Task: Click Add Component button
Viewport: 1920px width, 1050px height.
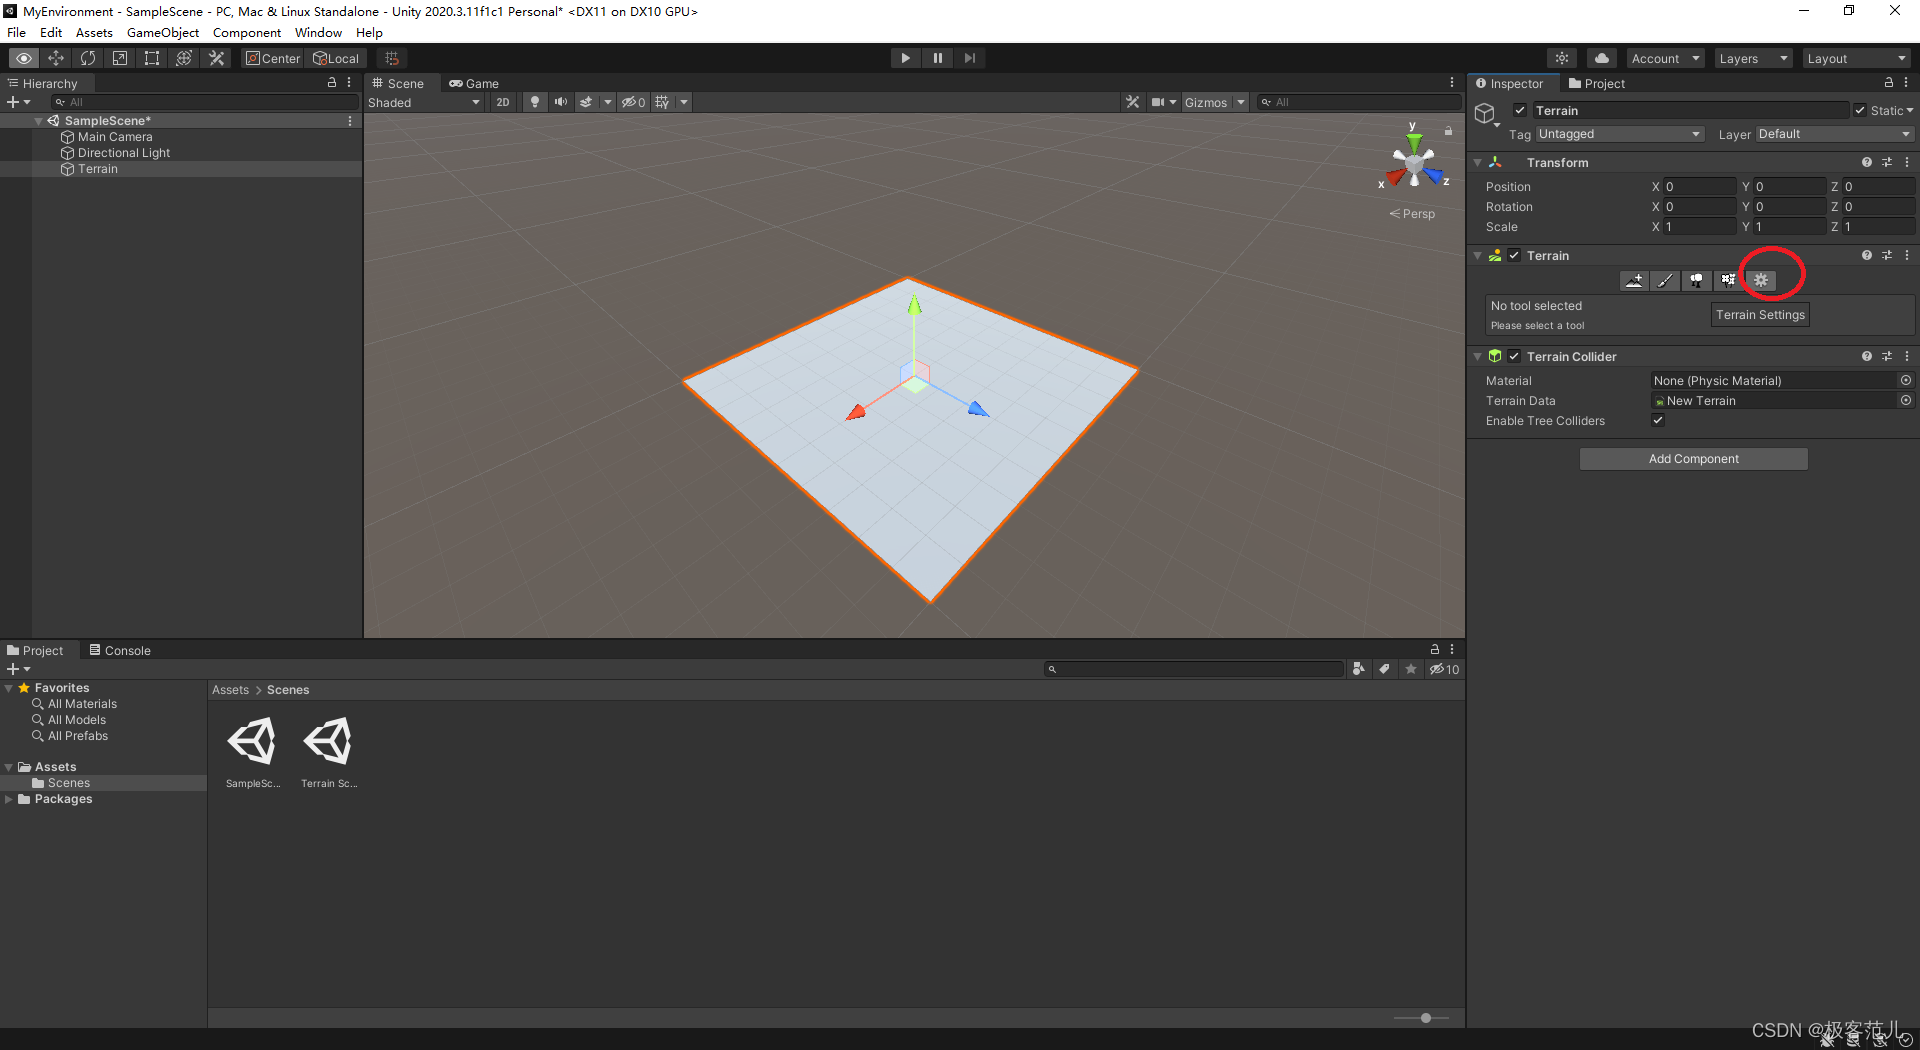Action: tap(1693, 458)
